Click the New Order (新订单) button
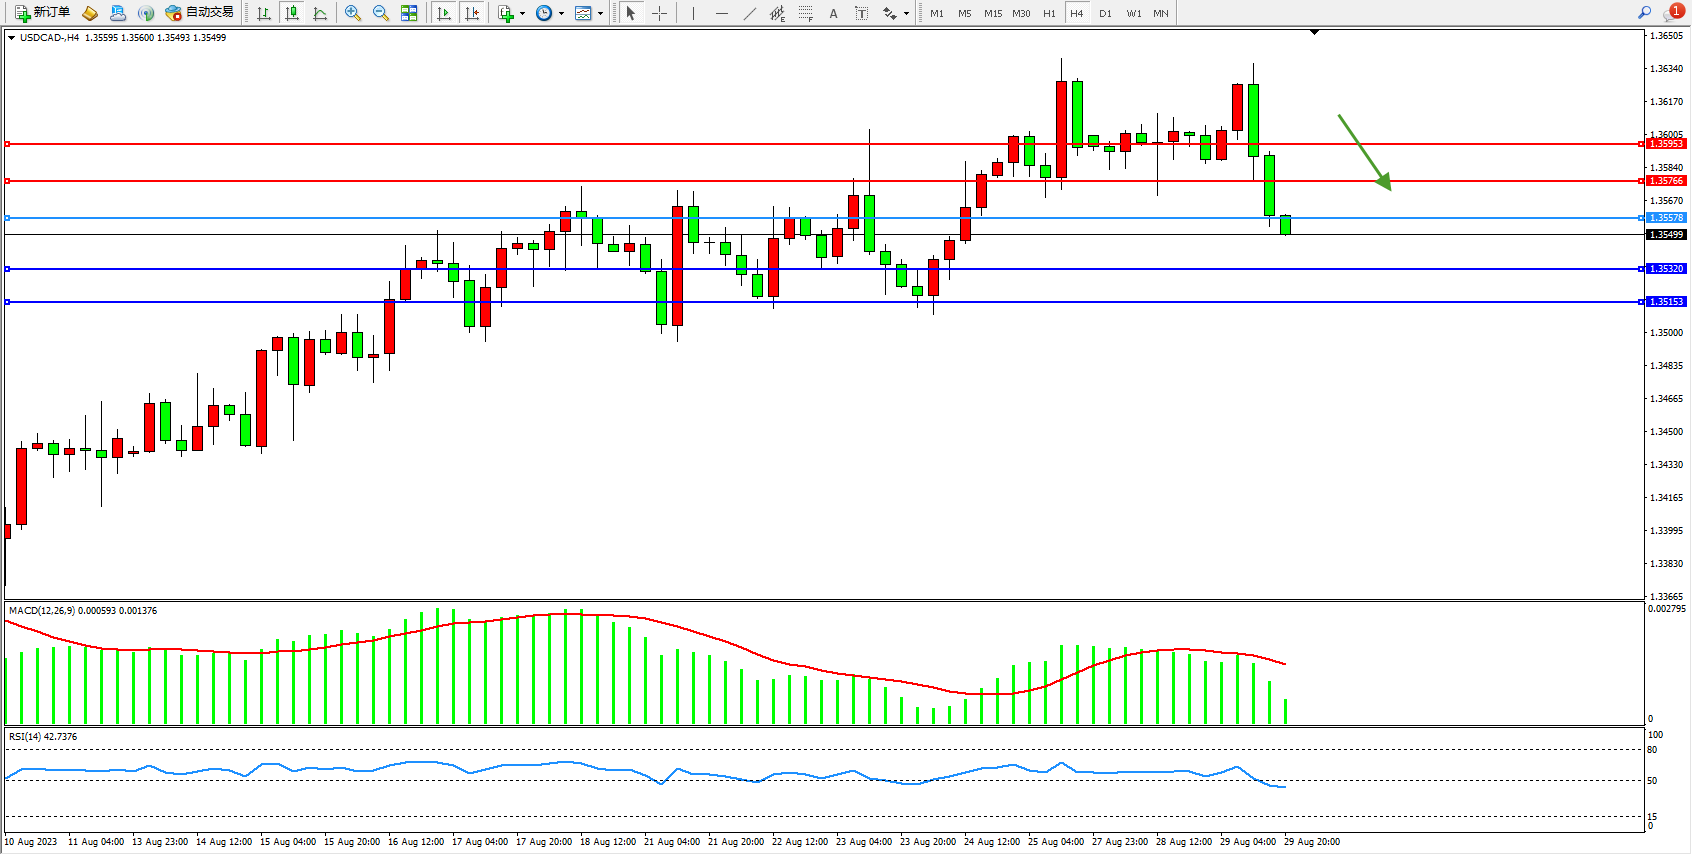The image size is (1692, 855). pos(42,13)
